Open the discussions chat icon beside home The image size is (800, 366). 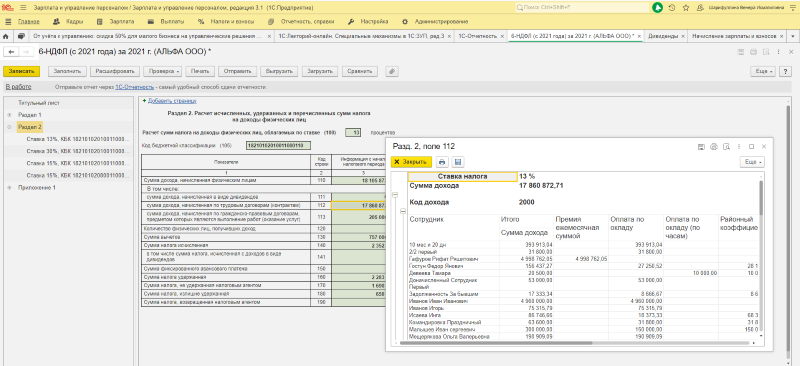tap(21, 37)
